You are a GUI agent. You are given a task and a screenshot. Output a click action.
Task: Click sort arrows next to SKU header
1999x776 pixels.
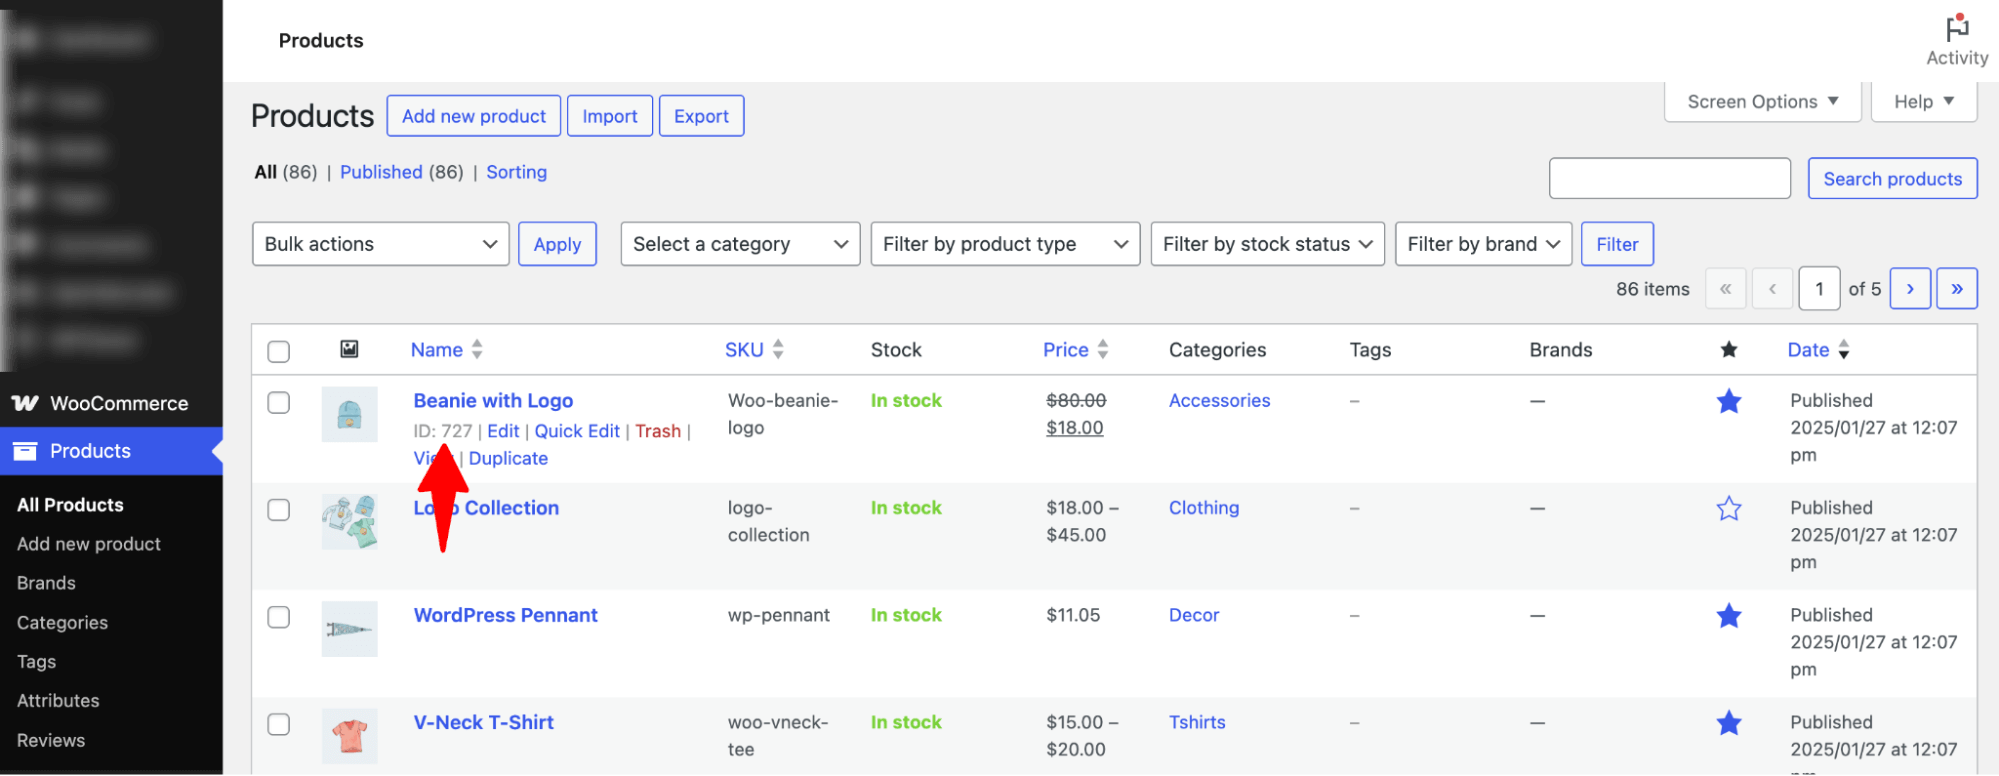(778, 349)
